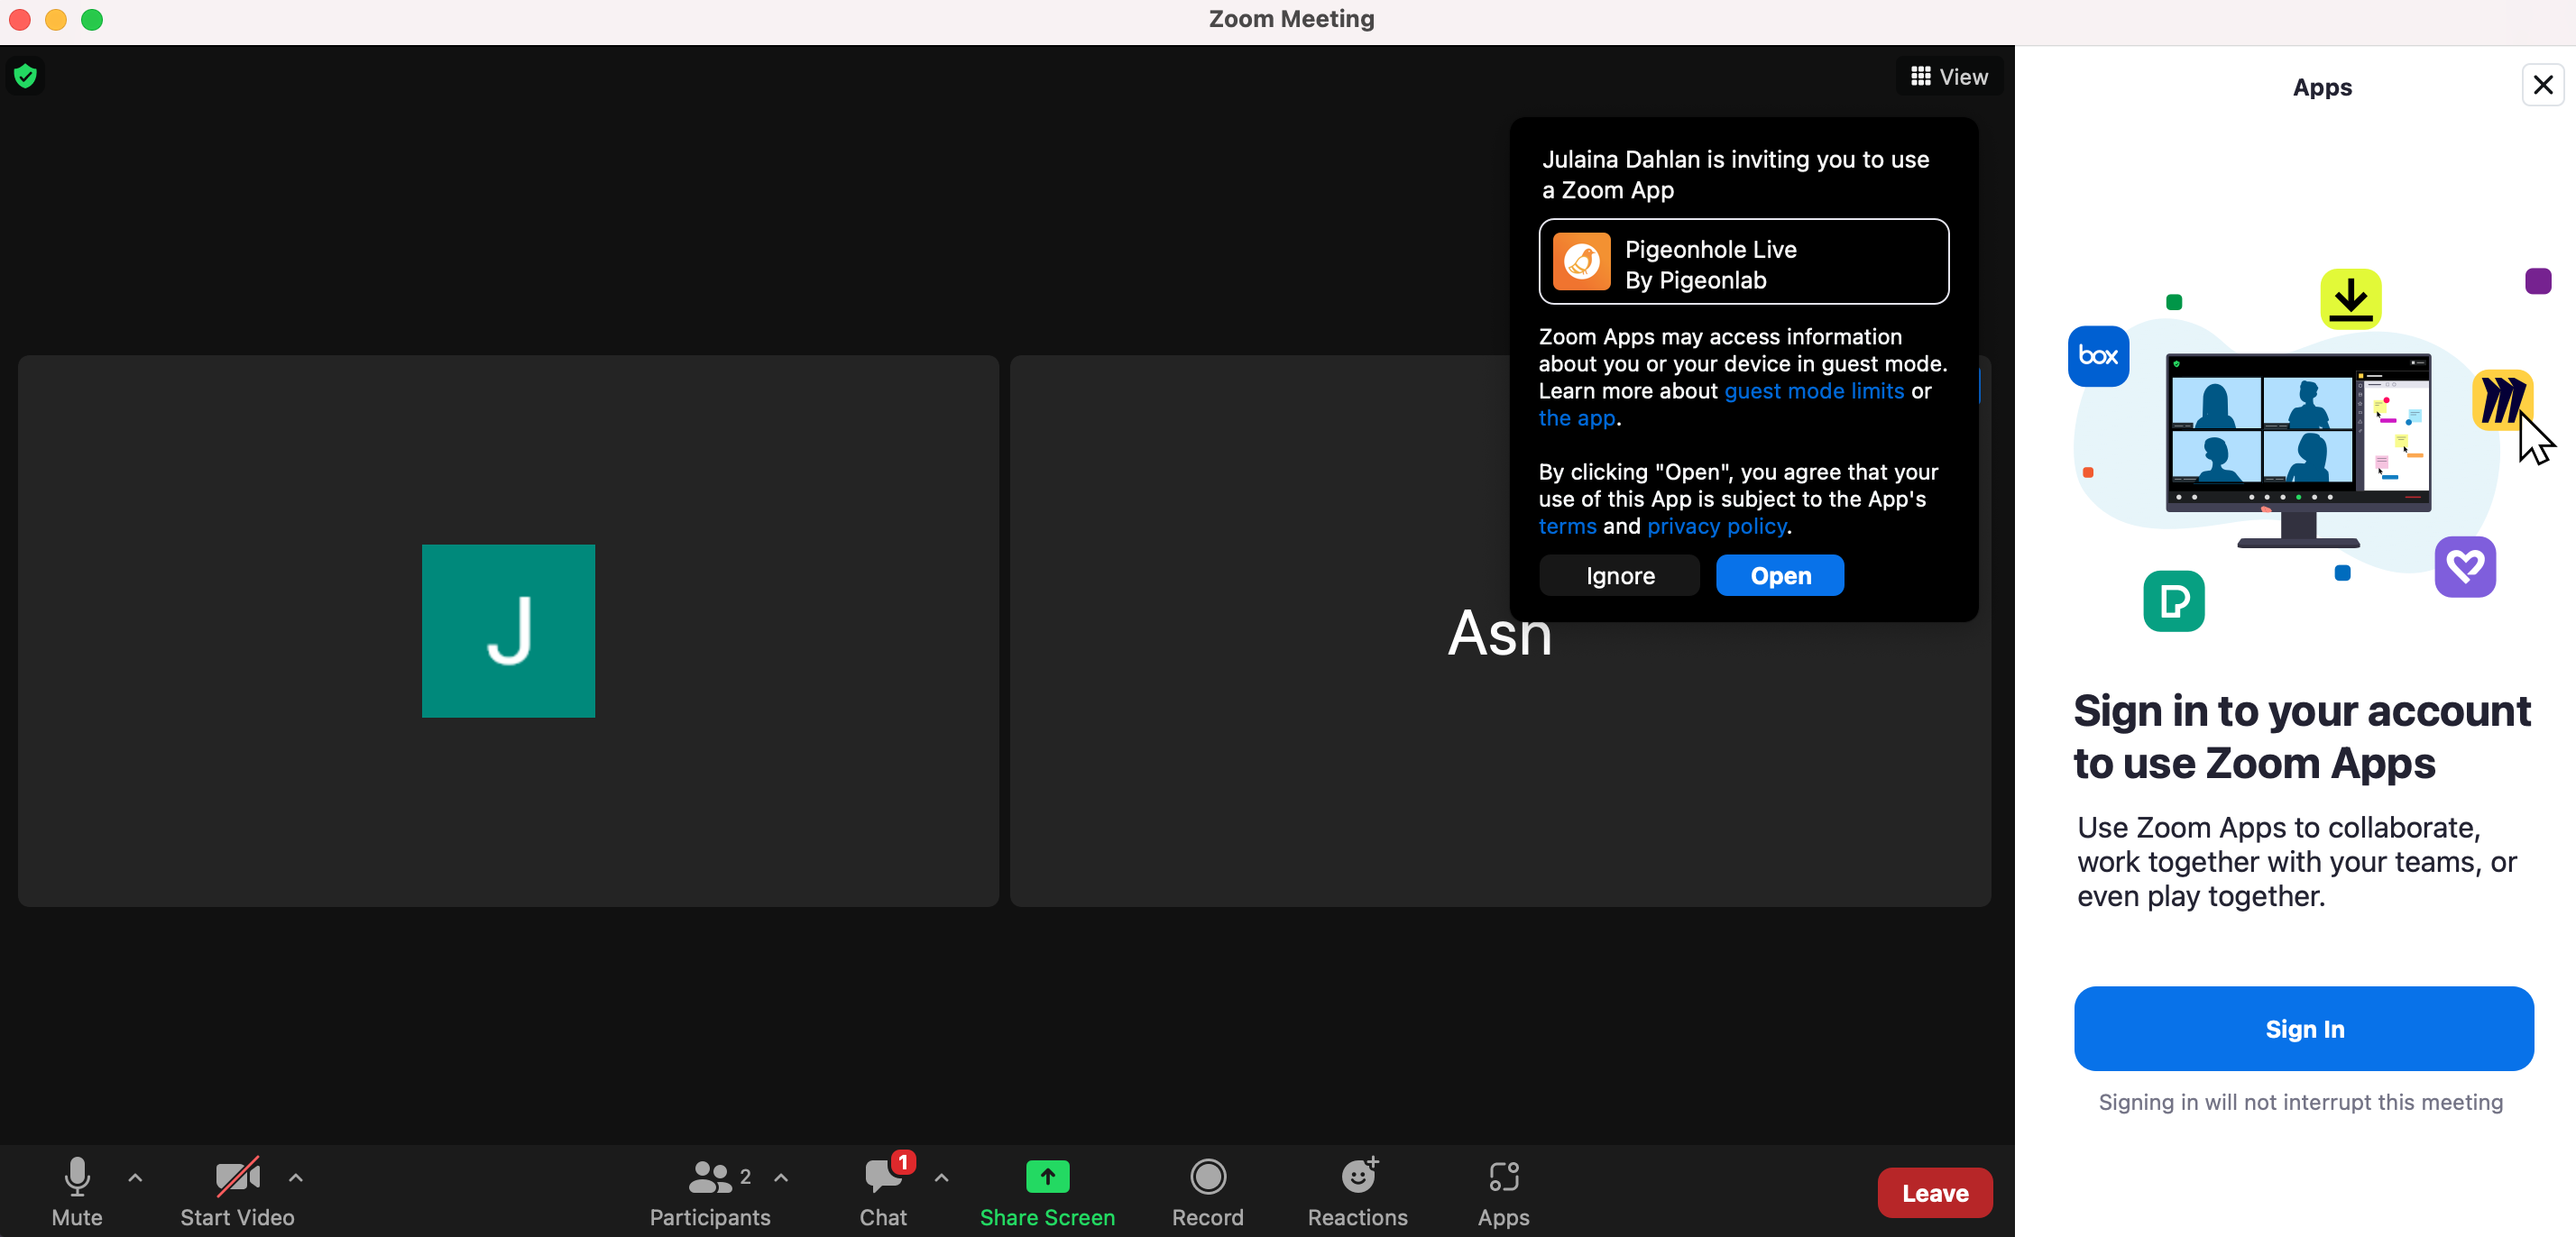Viewport: 2576px width, 1237px height.
Task: Click the green encryption shield icon
Action: pyautogui.click(x=26, y=76)
